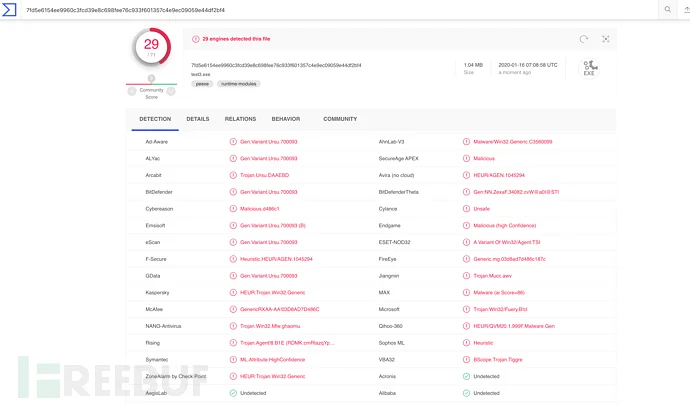This screenshot has width=690, height=405.
Task: Click the community score upvote icon
Action: (x=171, y=91)
